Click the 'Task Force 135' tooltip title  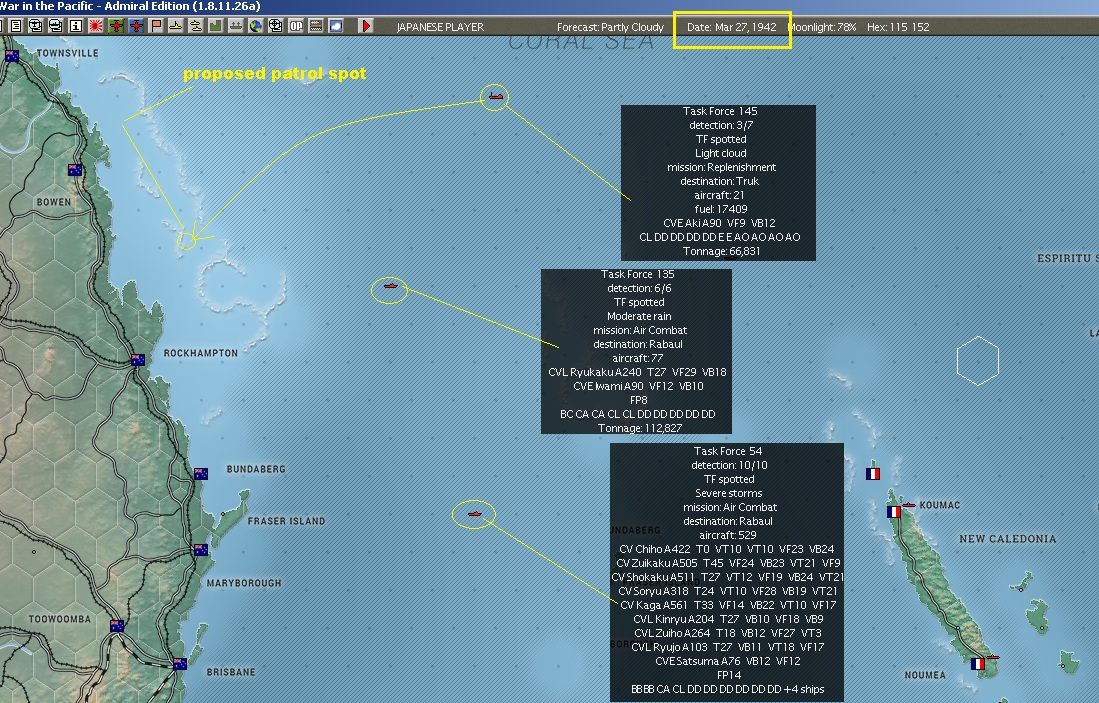(x=637, y=274)
